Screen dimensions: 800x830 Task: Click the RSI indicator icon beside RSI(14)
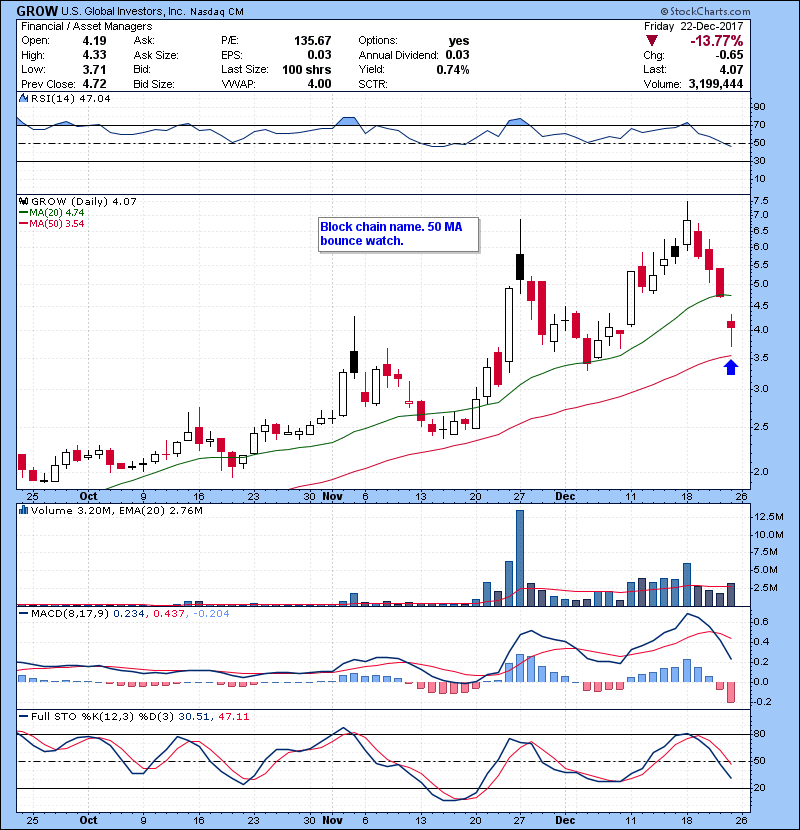pyautogui.click(x=23, y=98)
